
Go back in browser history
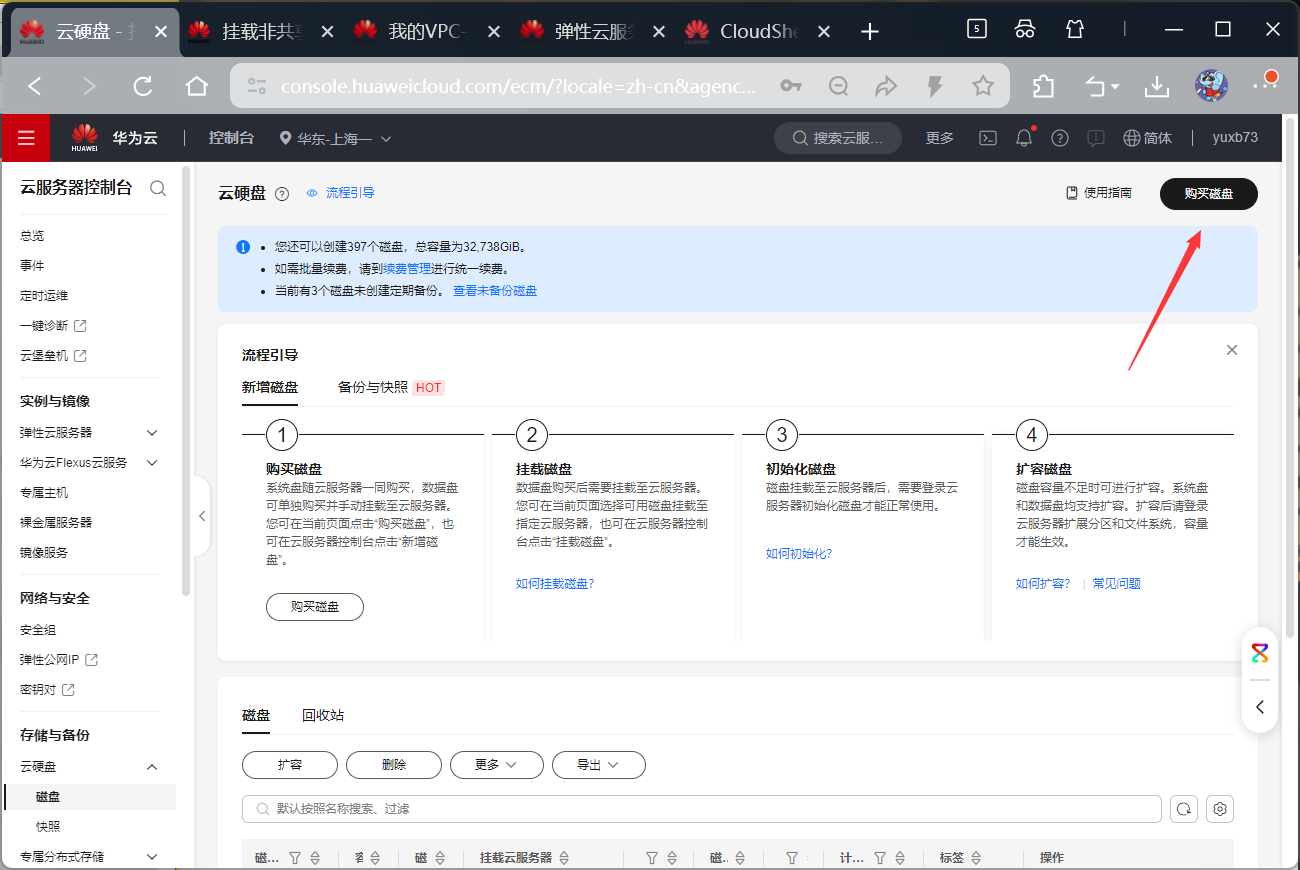[x=35, y=87]
